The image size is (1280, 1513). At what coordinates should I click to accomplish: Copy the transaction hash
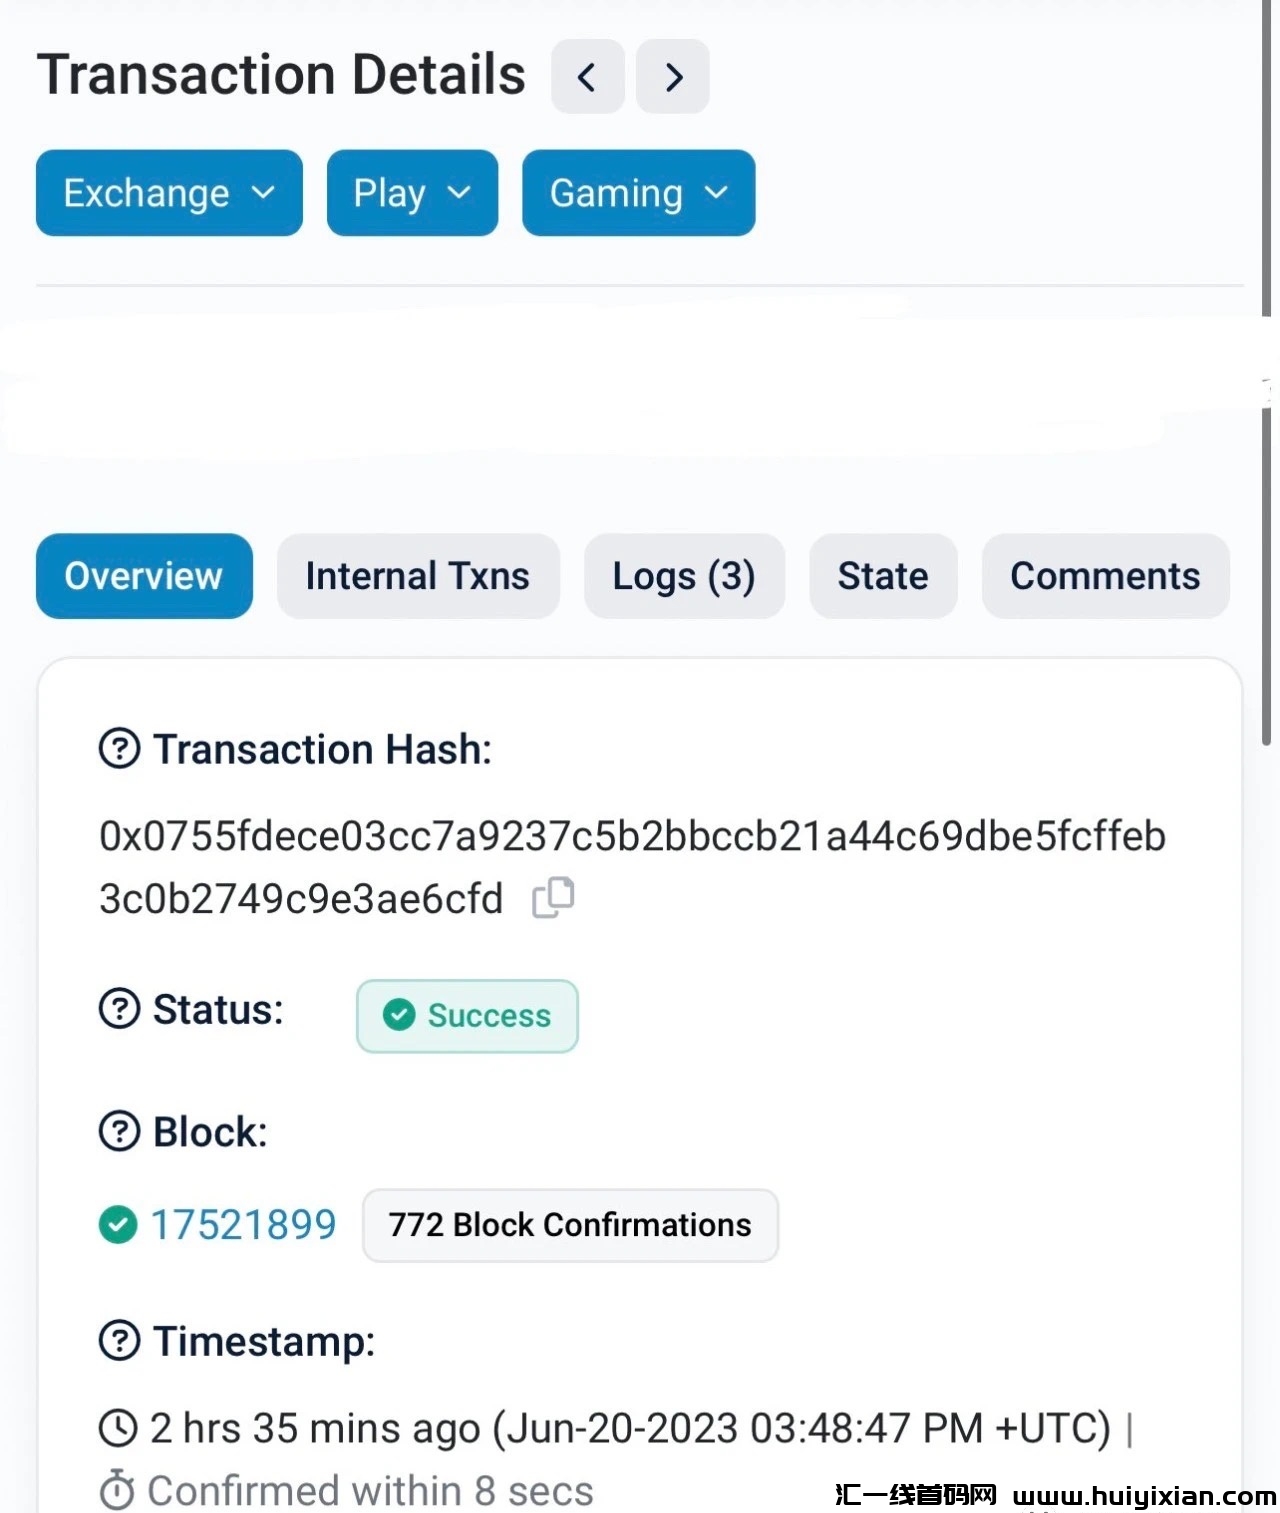[553, 897]
